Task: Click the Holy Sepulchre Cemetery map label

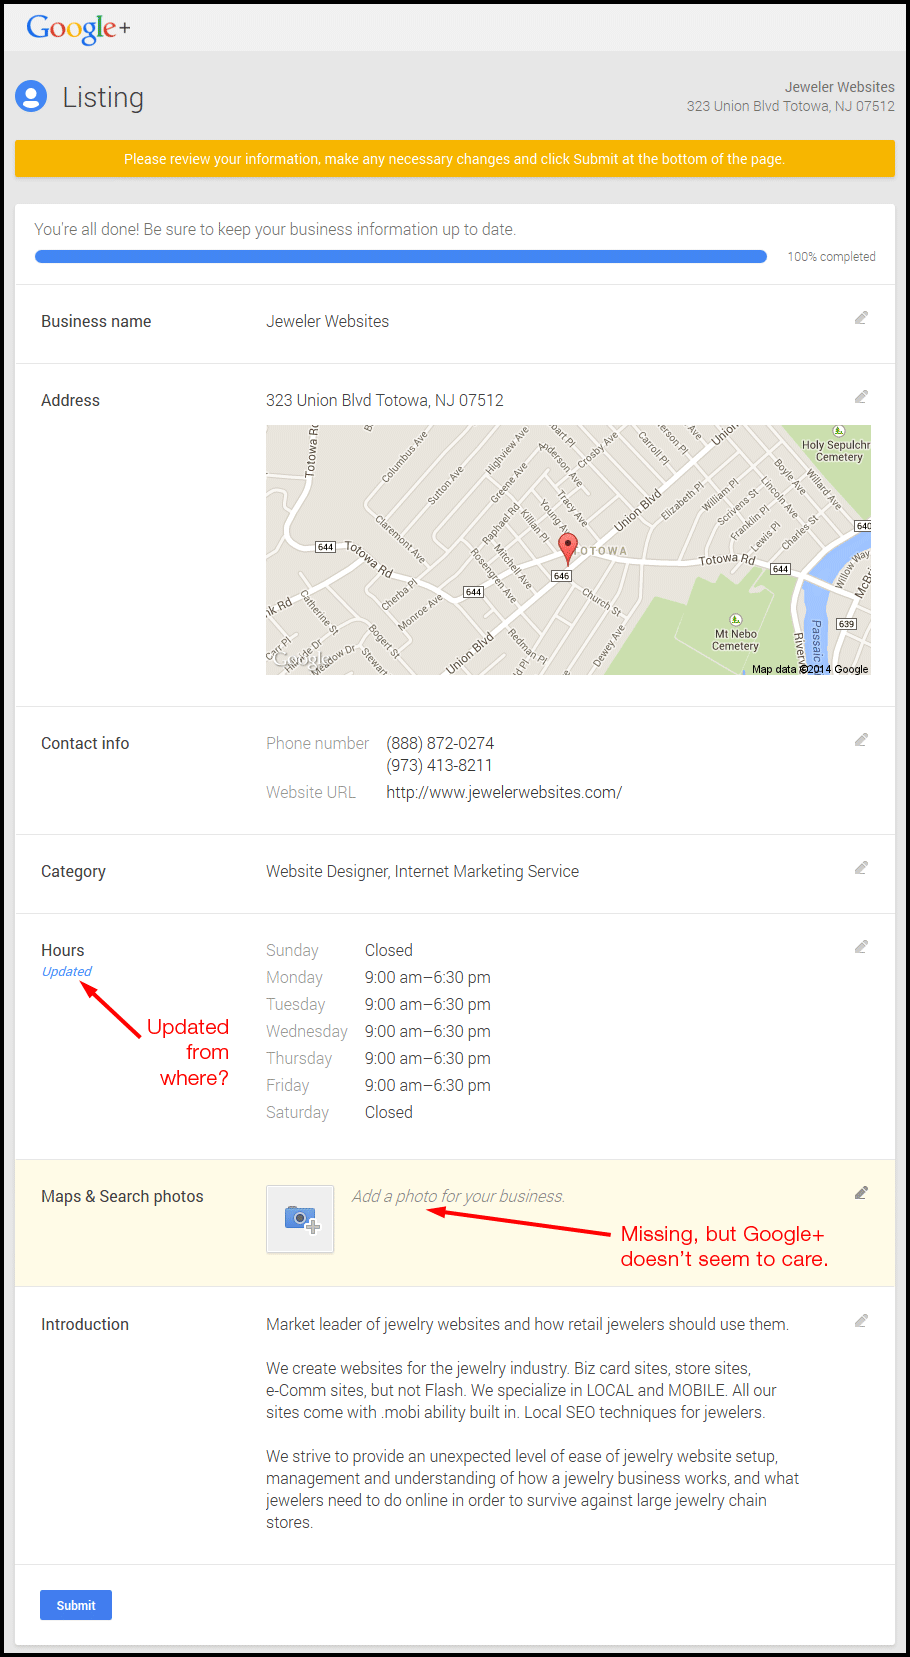Action: point(836,451)
